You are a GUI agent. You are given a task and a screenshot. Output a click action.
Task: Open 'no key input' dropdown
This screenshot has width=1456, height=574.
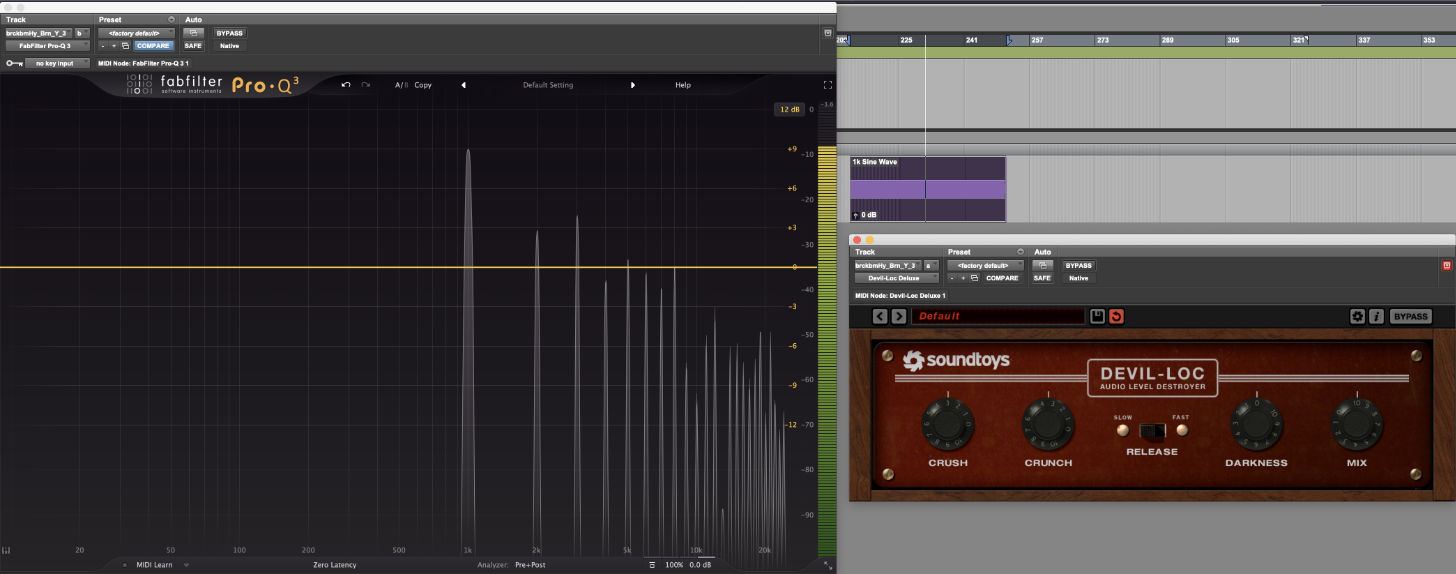[x=57, y=63]
